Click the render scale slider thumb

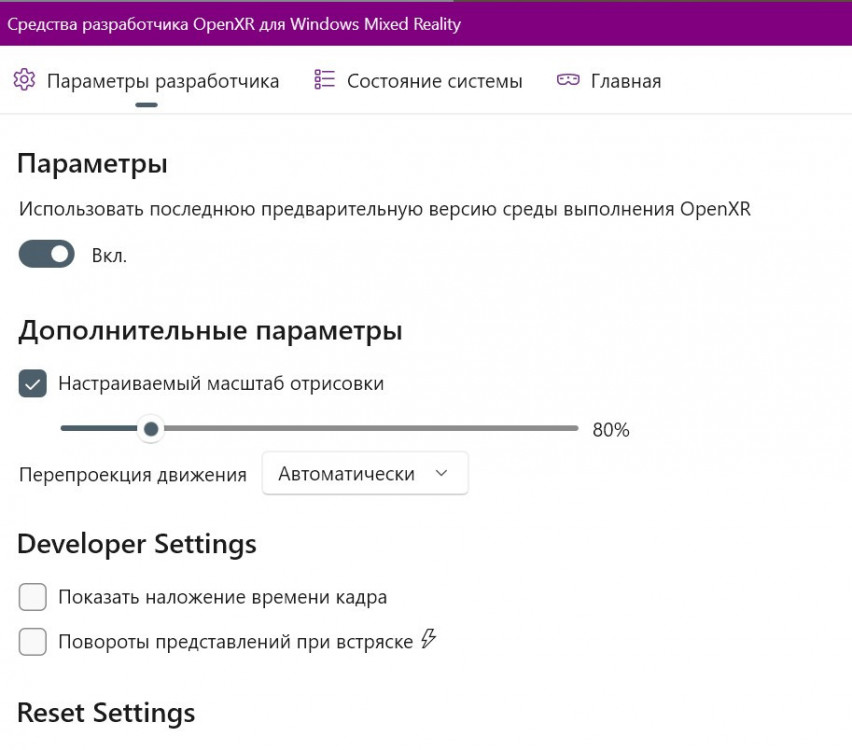[150, 429]
